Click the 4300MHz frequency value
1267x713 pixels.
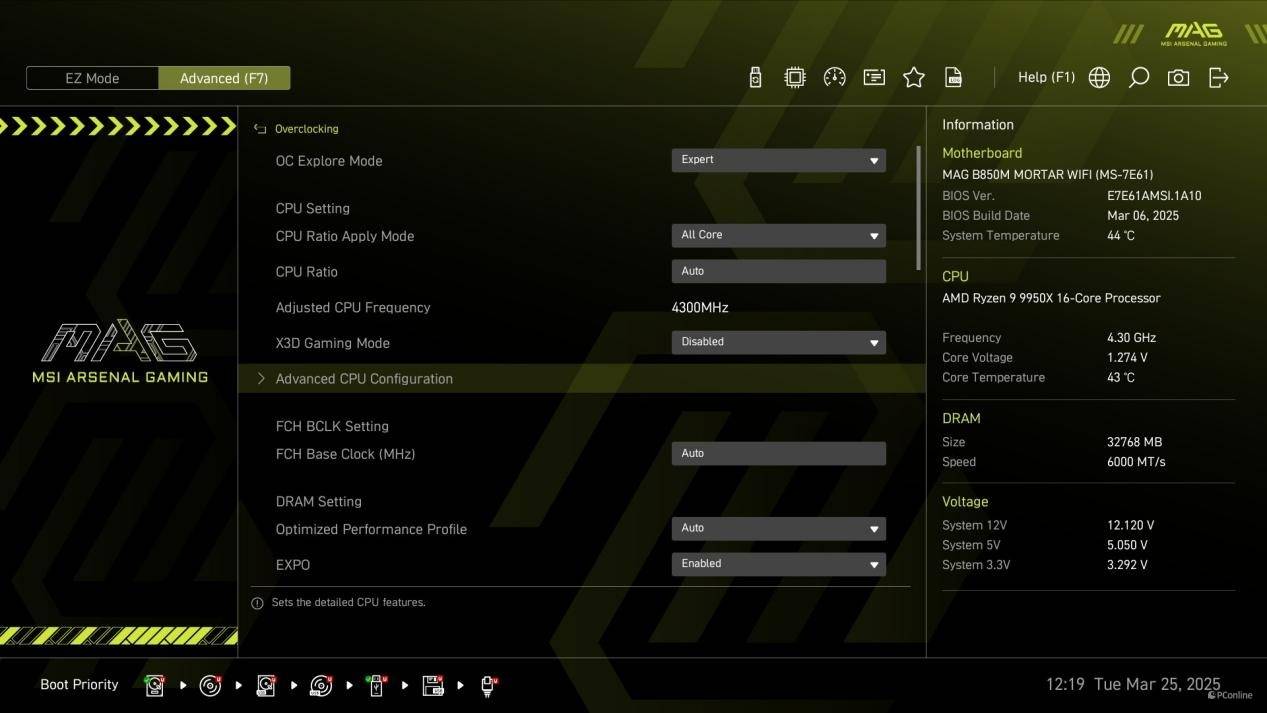[x=700, y=307]
